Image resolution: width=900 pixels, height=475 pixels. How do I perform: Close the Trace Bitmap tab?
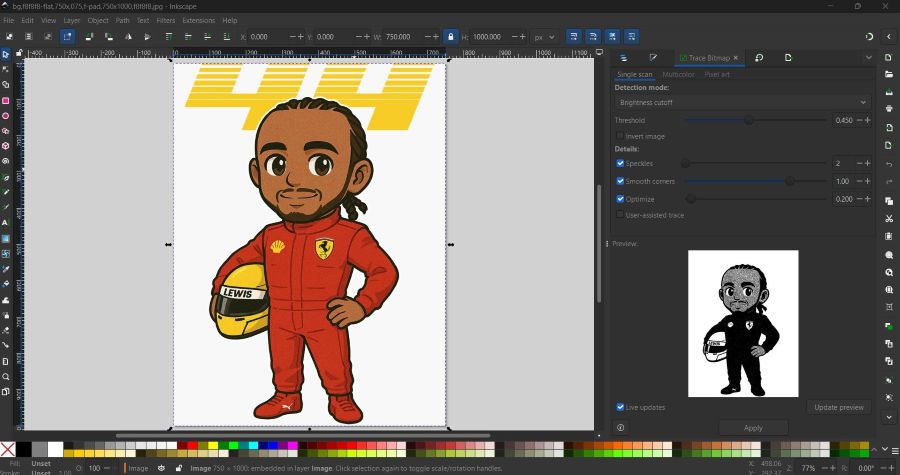tap(736, 57)
